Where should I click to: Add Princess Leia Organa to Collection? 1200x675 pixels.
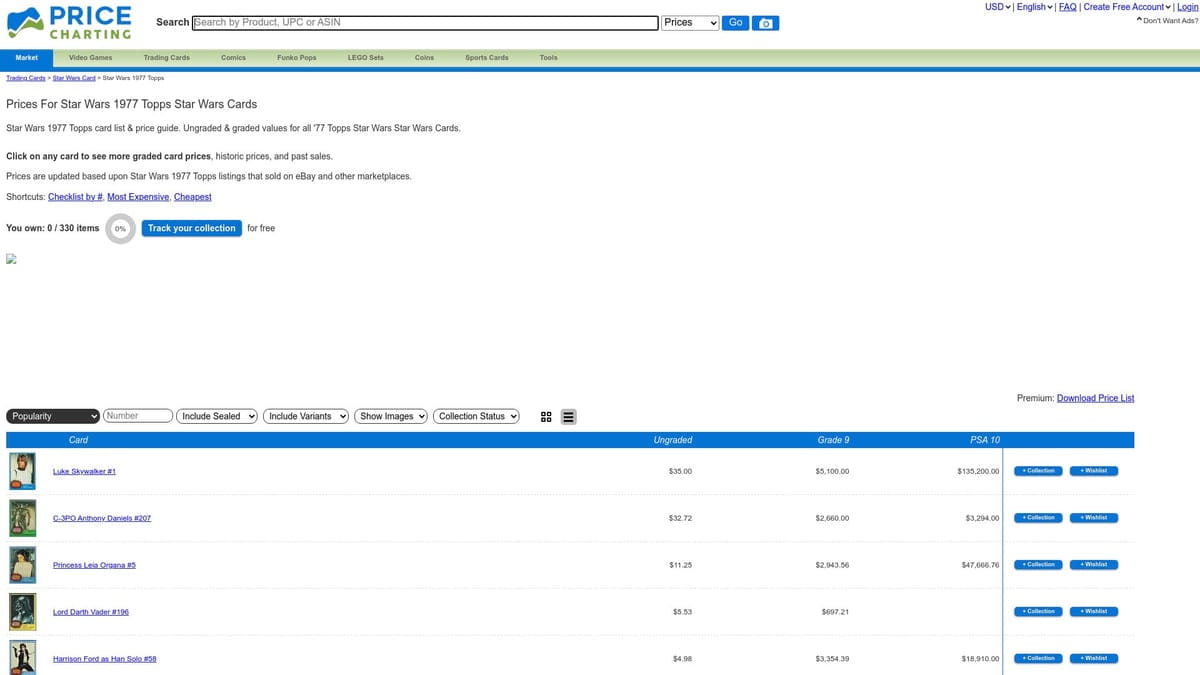(1039, 565)
